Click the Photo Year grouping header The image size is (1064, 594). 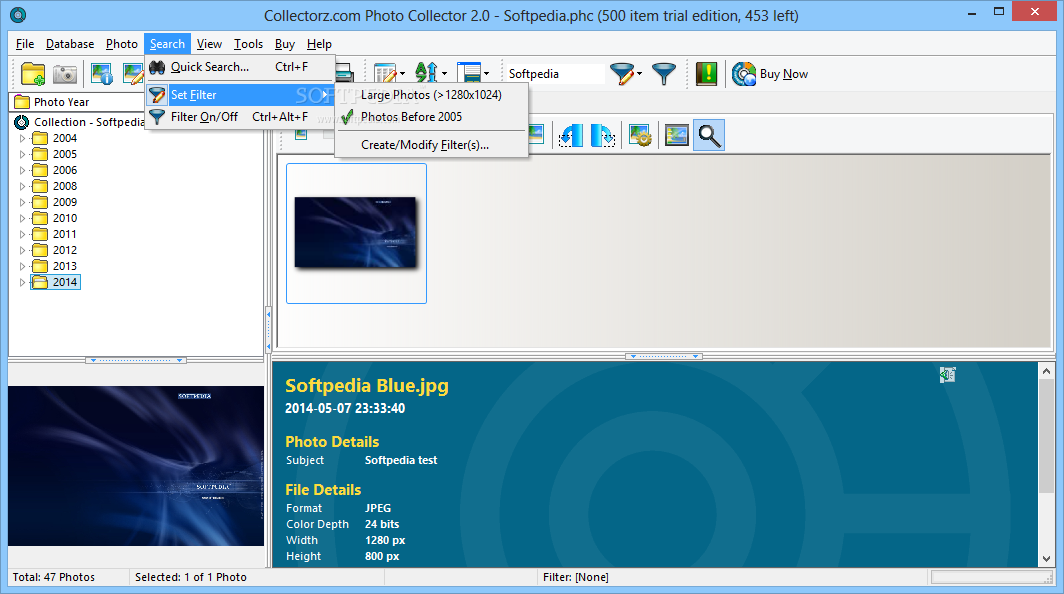tap(78, 102)
